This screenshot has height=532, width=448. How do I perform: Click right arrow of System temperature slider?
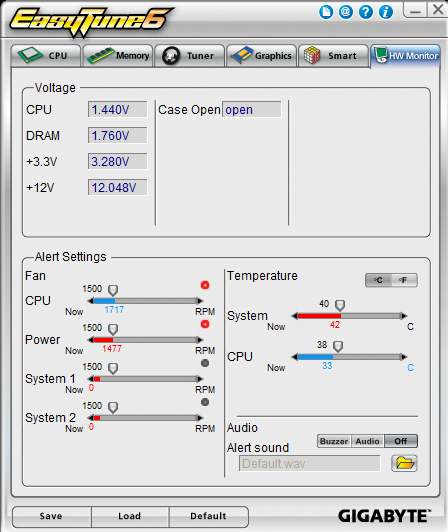click(404, 316)
